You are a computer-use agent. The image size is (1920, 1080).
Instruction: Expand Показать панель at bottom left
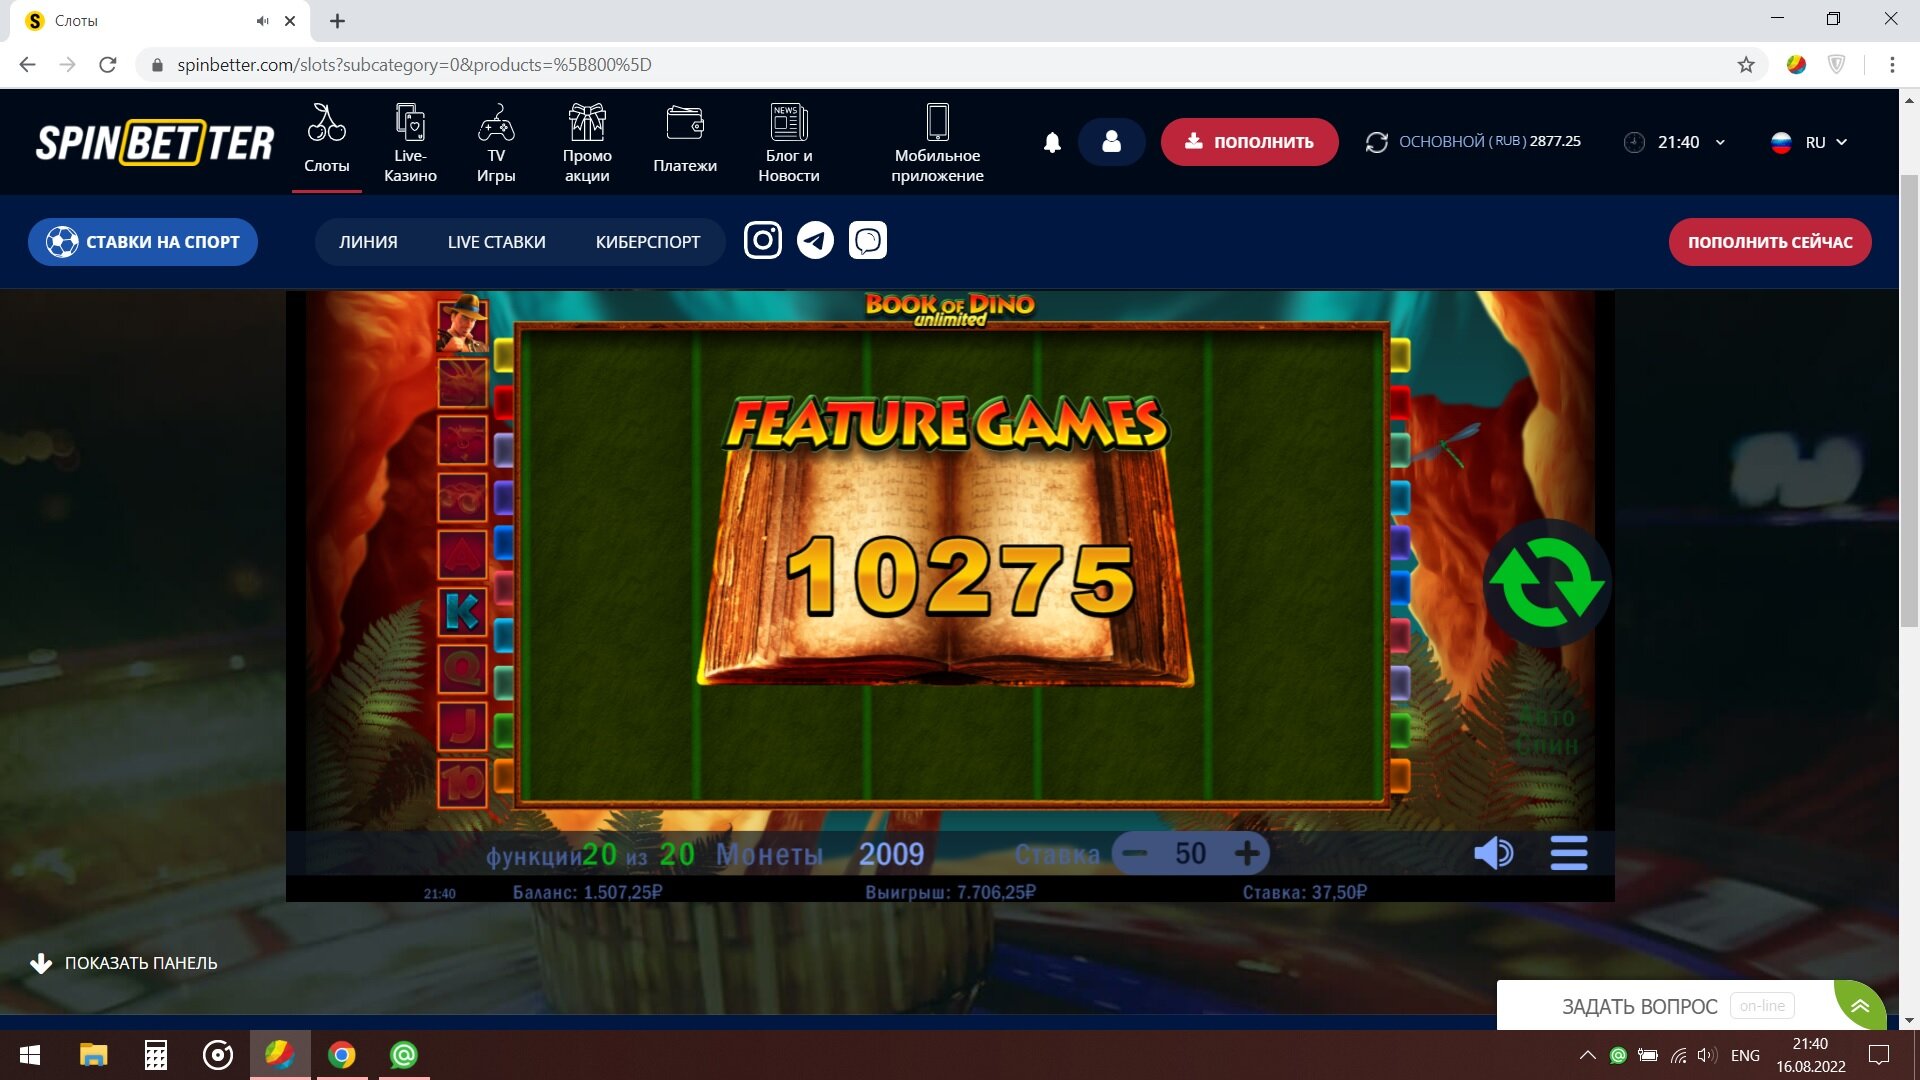coord(124,963)
